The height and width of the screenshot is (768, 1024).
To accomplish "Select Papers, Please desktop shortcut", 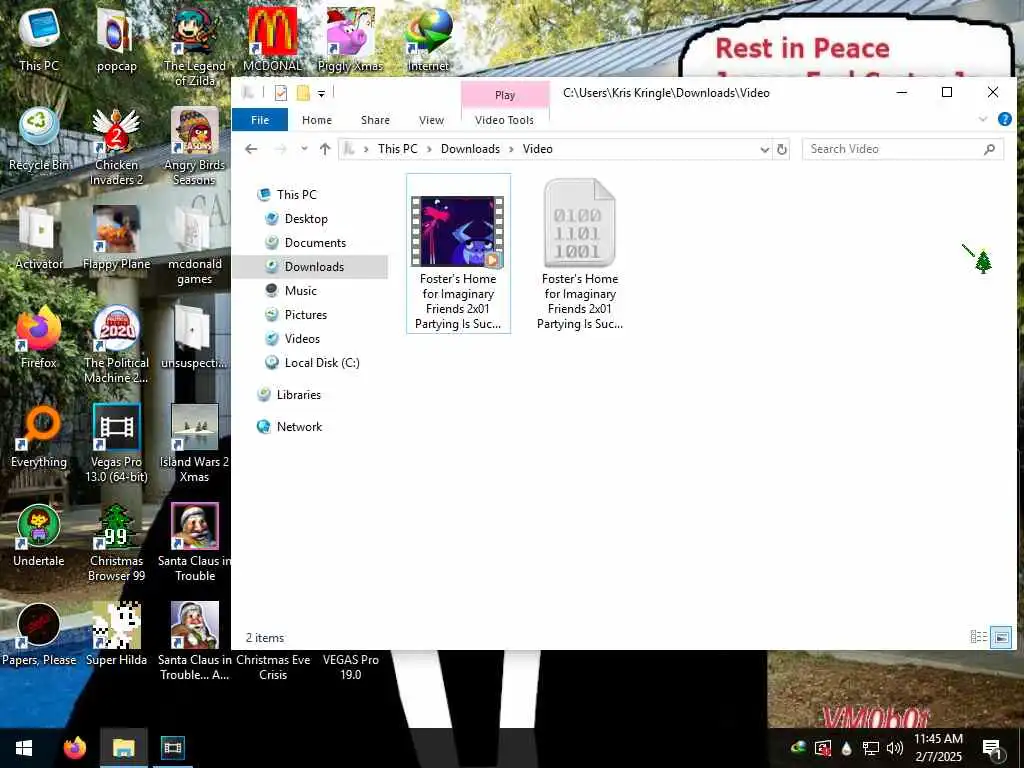I will point(39,635).
